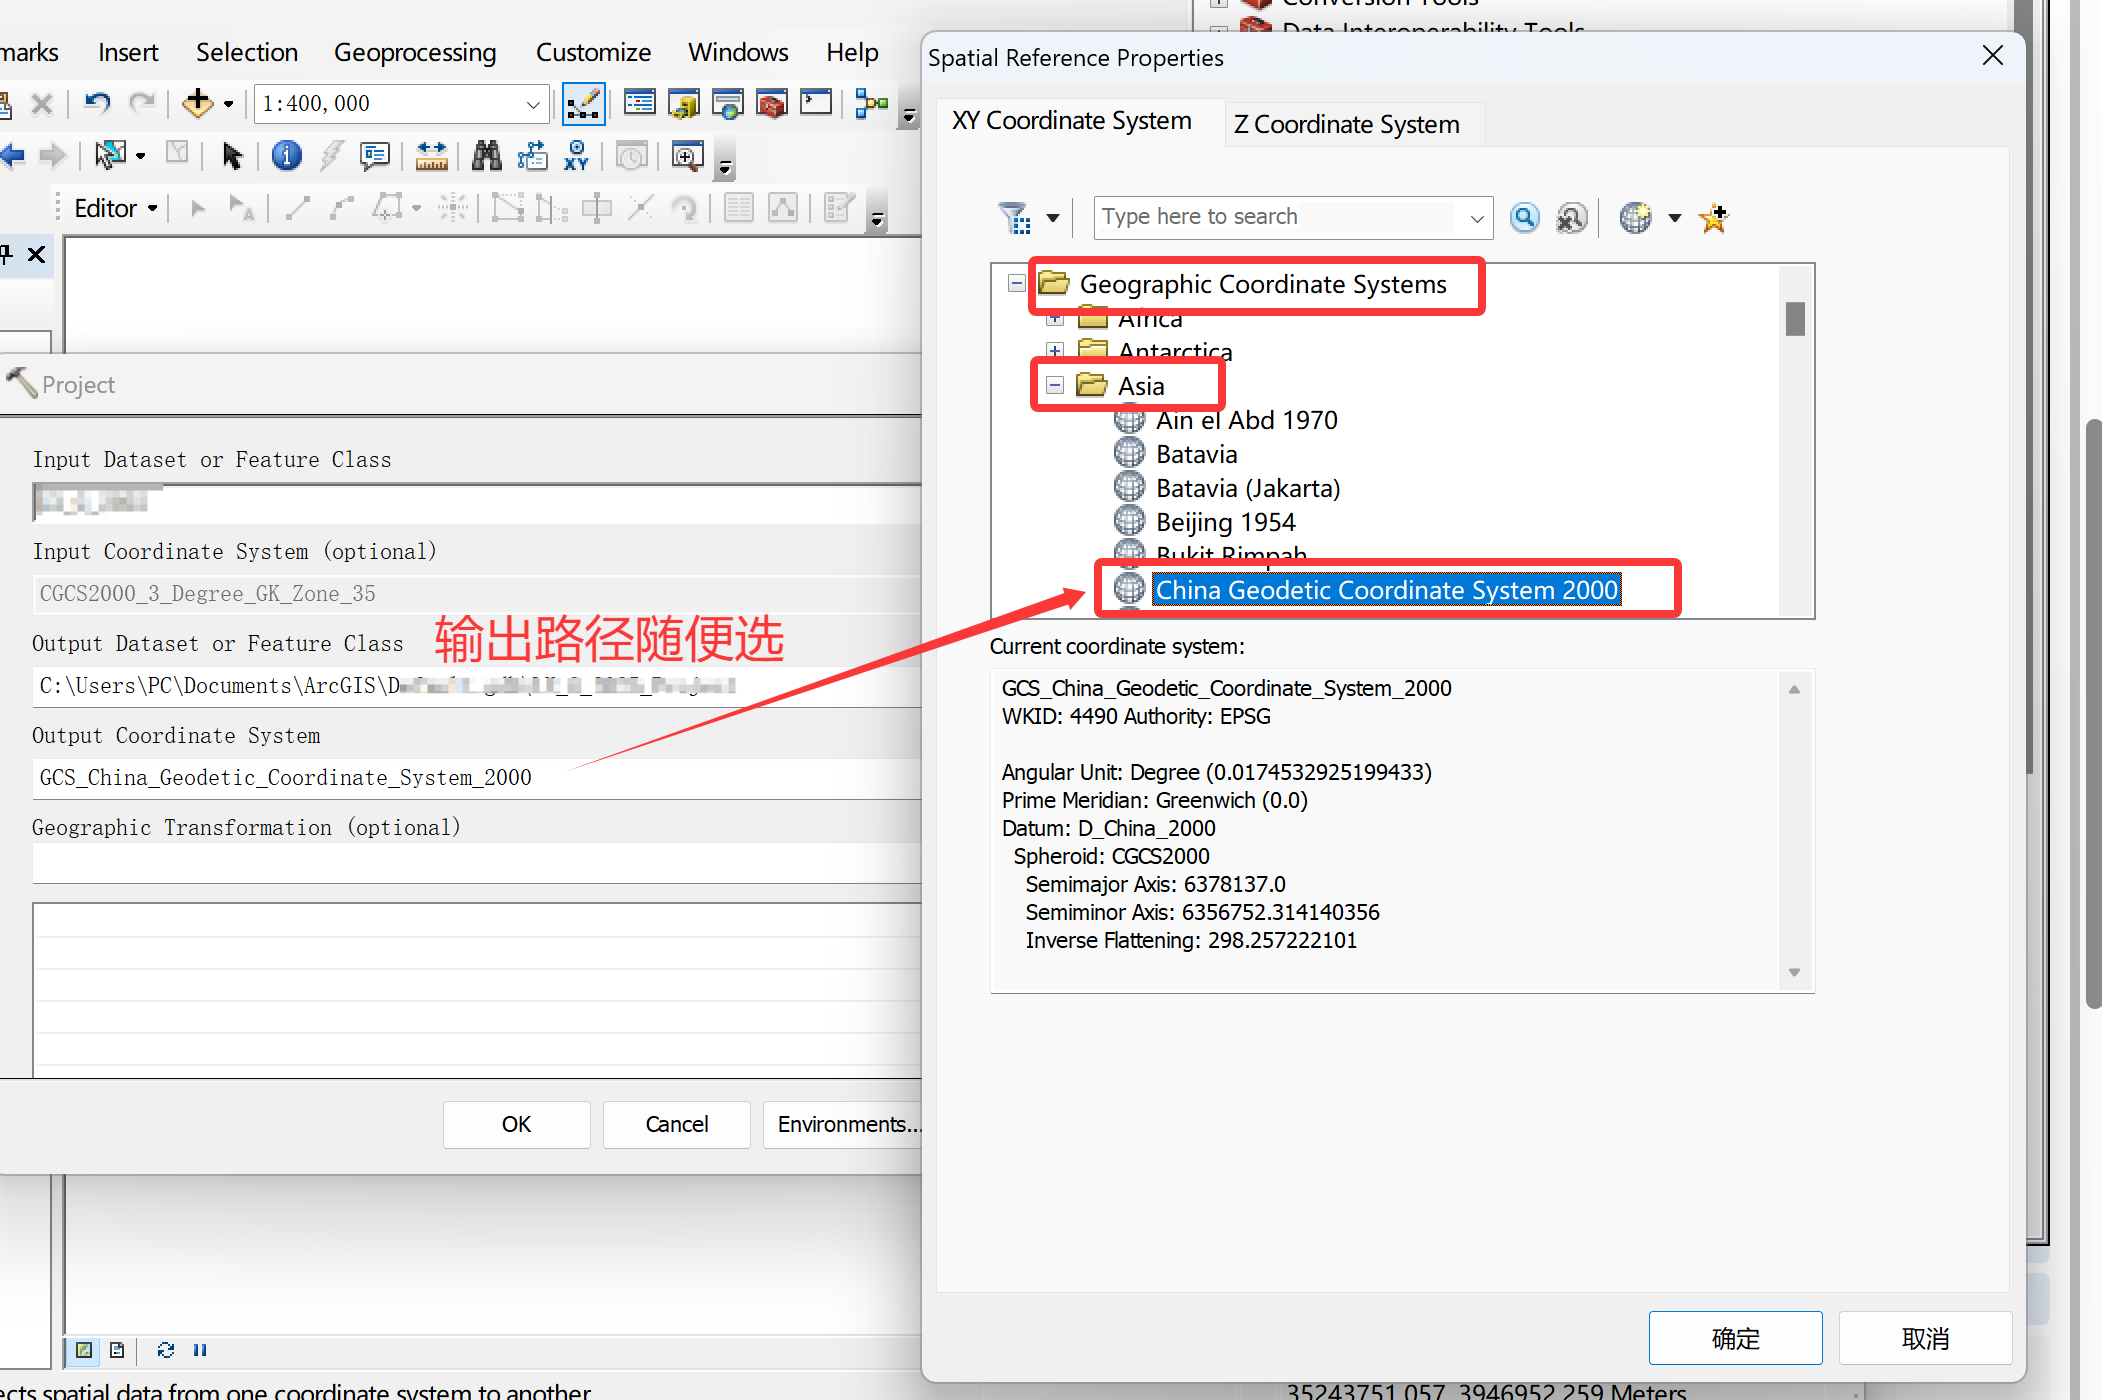This screenshot has height=1400, width=2102.
Task: Click the 确定 confirm button
Action: click(1734, 1338)
